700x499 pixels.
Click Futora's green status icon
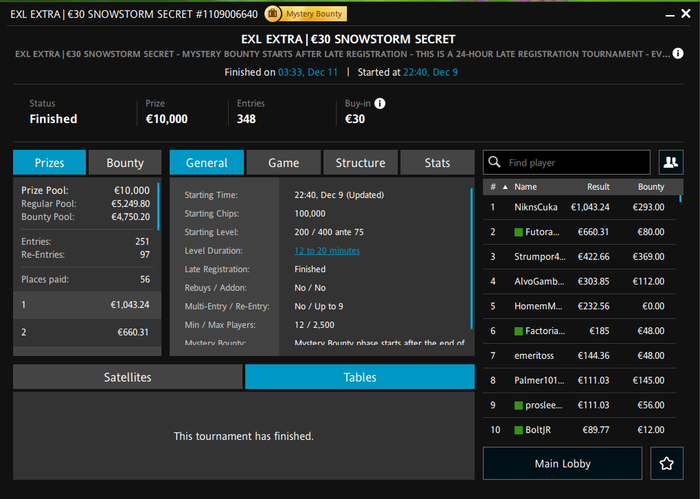[518, 232]
